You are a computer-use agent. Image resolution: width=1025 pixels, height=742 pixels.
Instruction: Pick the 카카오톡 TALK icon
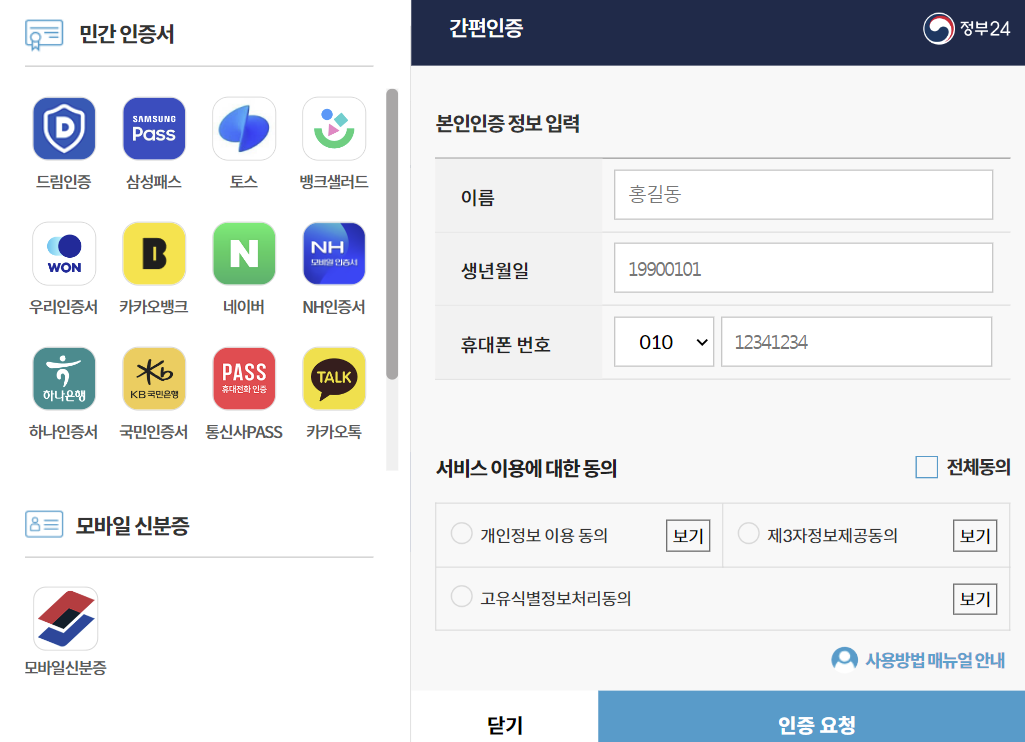pos(334,379)
